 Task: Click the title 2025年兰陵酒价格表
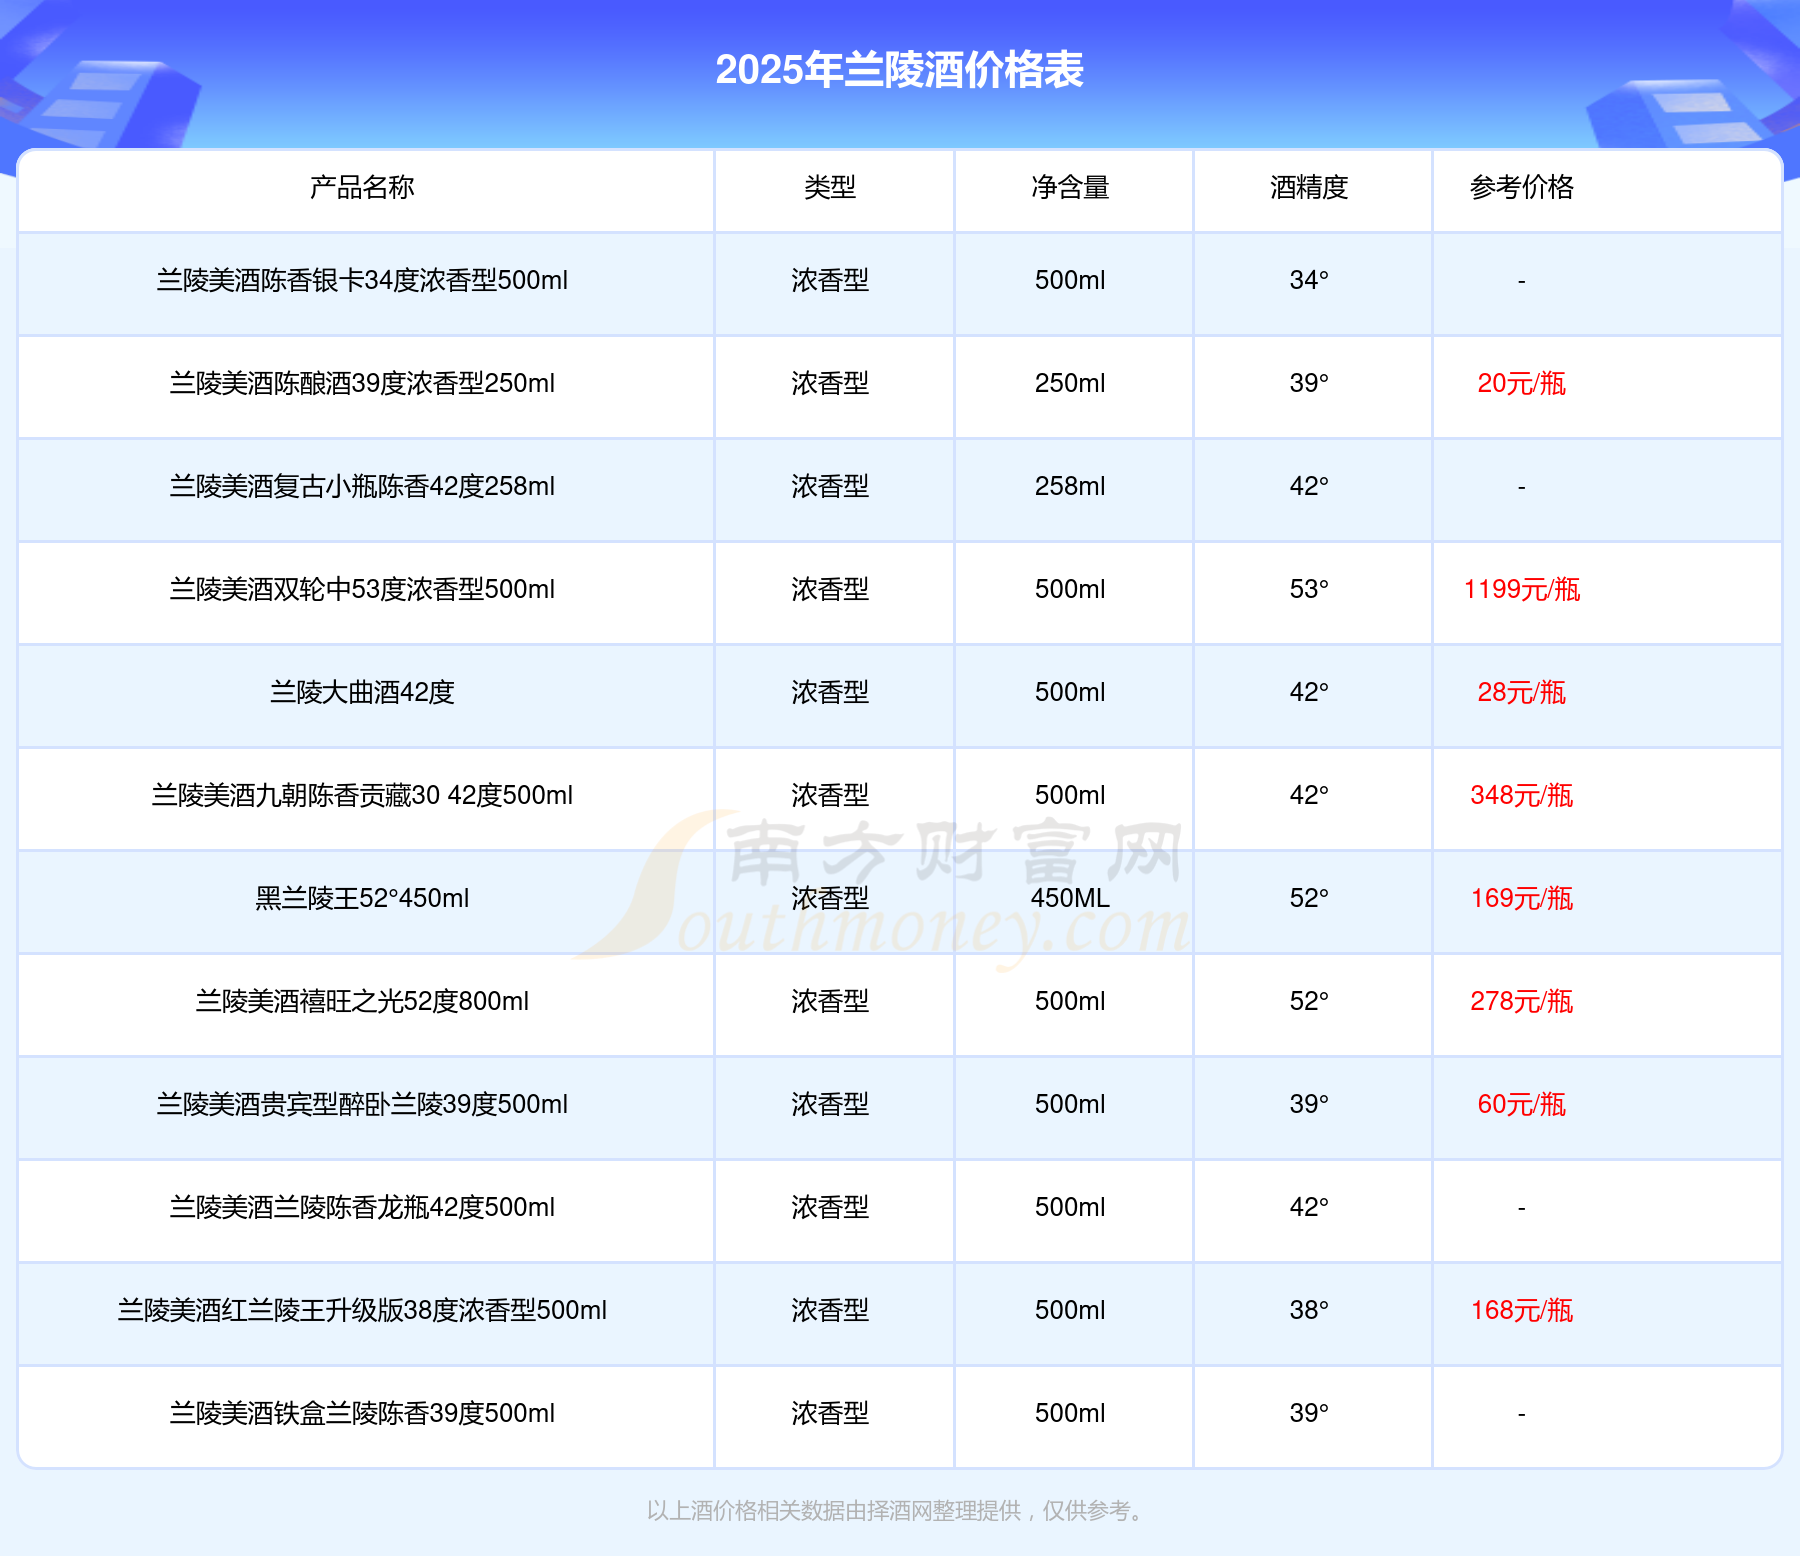tap(899, 70)
